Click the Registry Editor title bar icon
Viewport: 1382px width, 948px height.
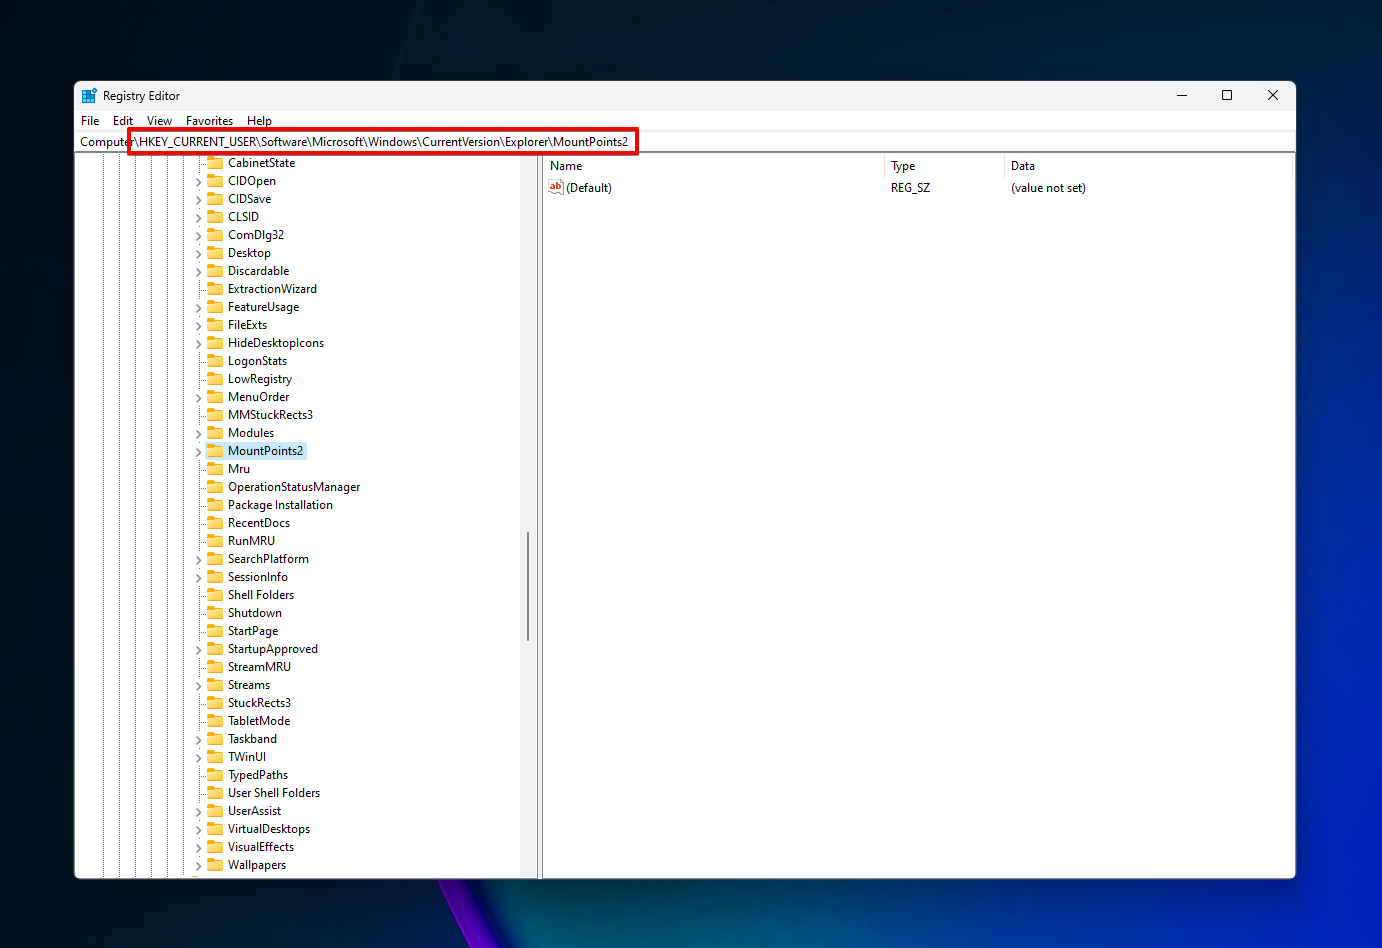point(89,96)
